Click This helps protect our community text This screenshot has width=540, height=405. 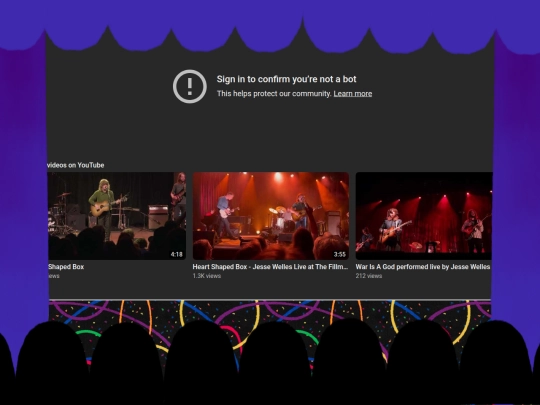[274, 94]
